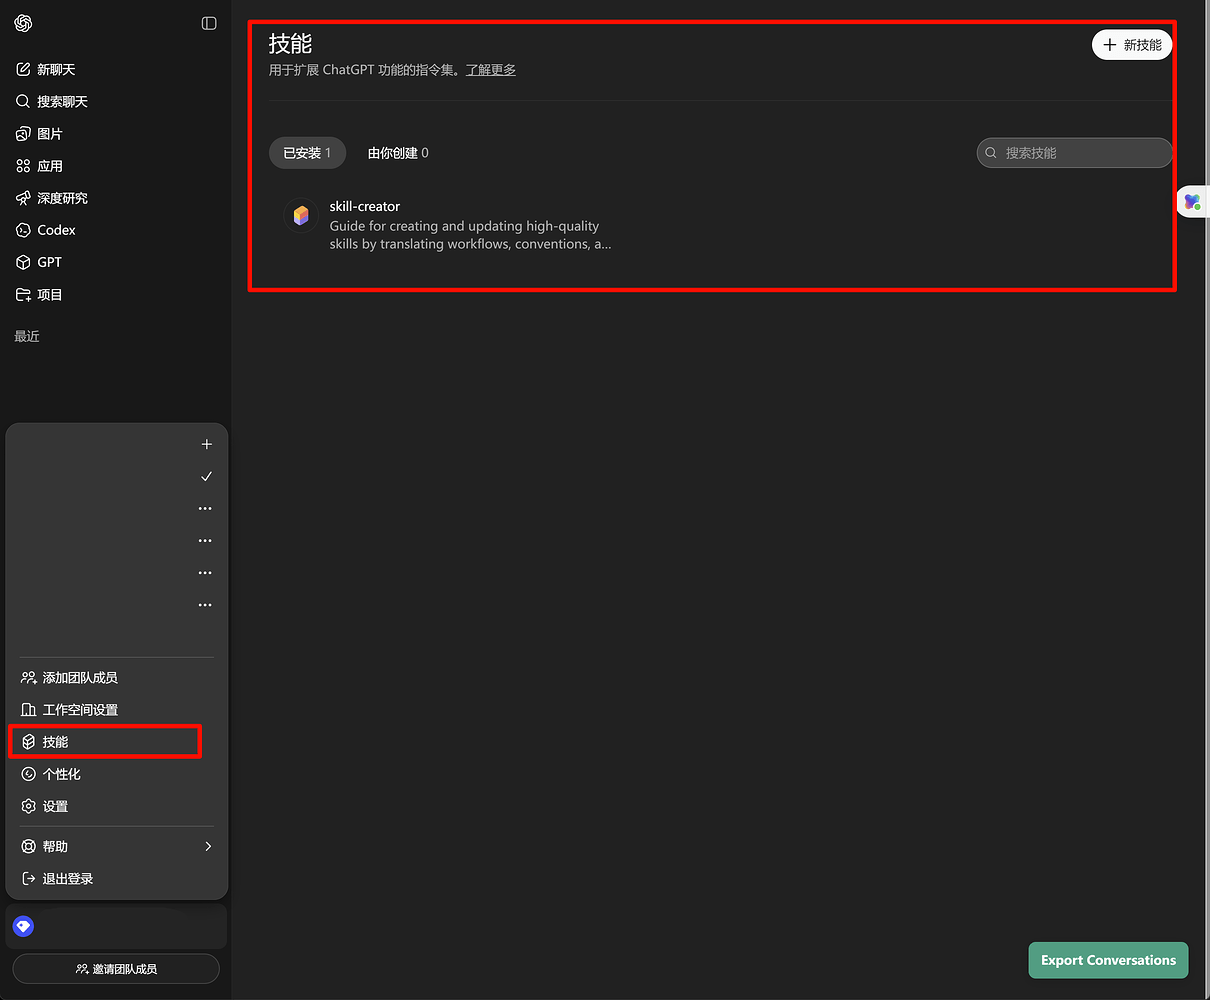Open the 了解更多 learn more link
1210x1000 pixels.
tap(491, 70)
